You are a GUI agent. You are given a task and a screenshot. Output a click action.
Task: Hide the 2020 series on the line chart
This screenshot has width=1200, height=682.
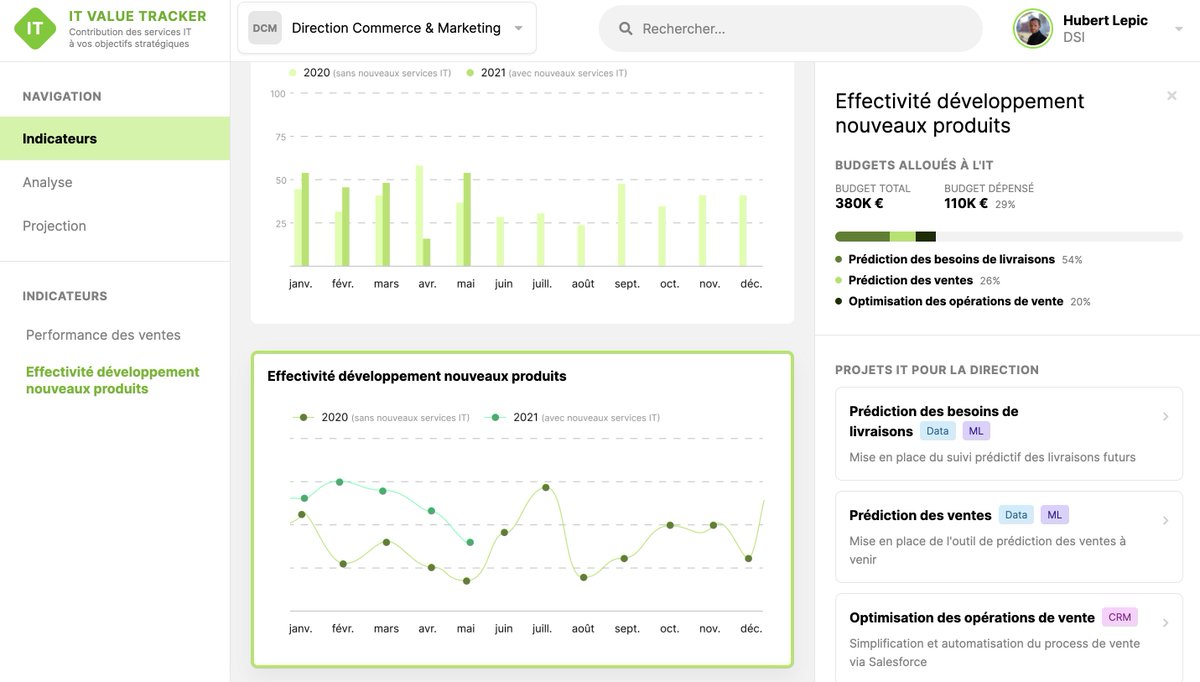tap(333, 418)
